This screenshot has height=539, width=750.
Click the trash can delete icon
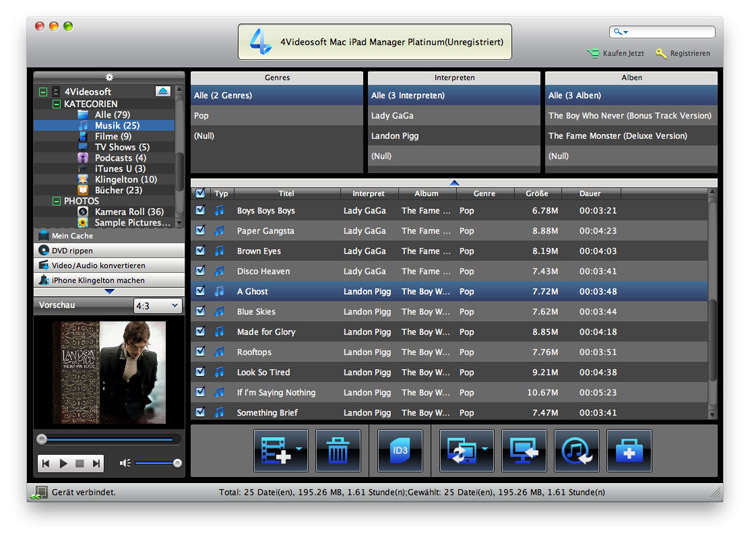click(x=338, y=451)
